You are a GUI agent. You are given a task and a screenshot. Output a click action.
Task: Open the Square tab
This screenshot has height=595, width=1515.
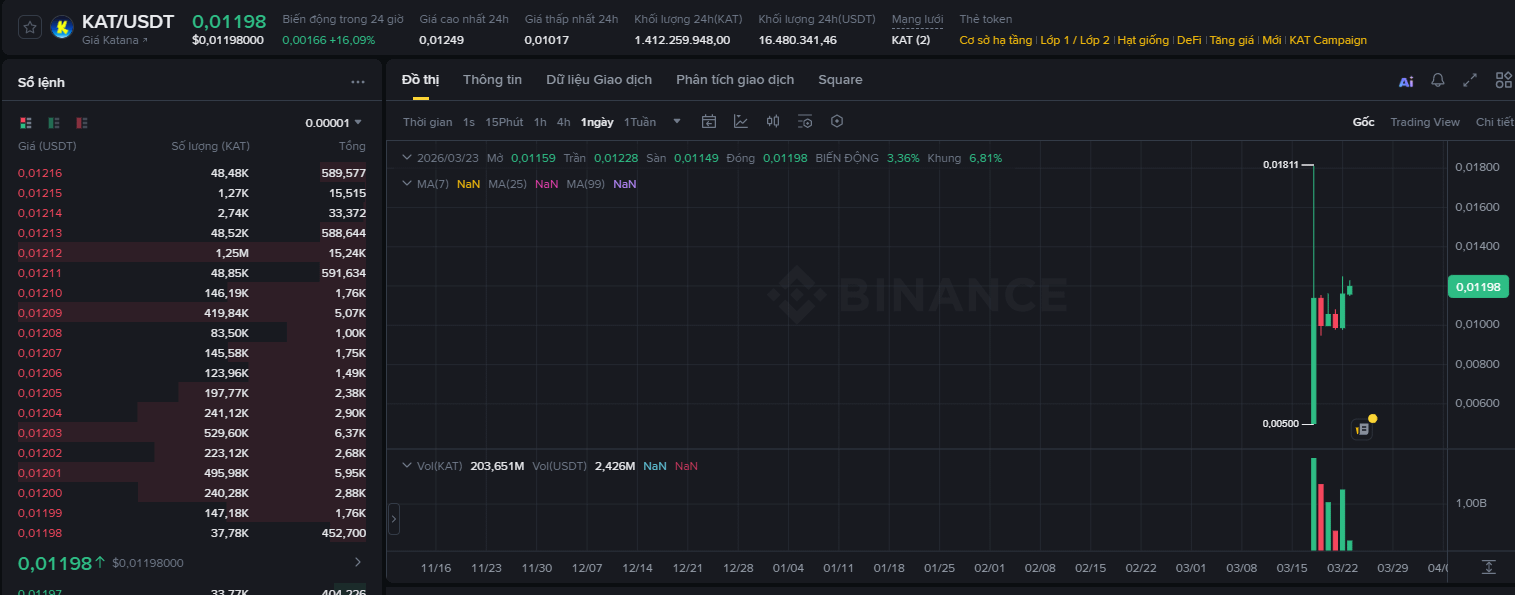(840, 80)
